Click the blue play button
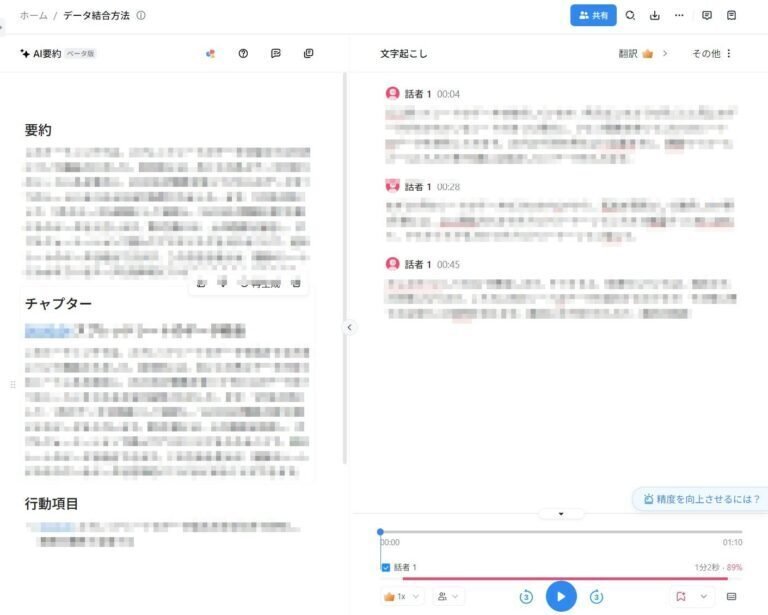This screenshot has height=615, width=768. click(x=561, y=596)
